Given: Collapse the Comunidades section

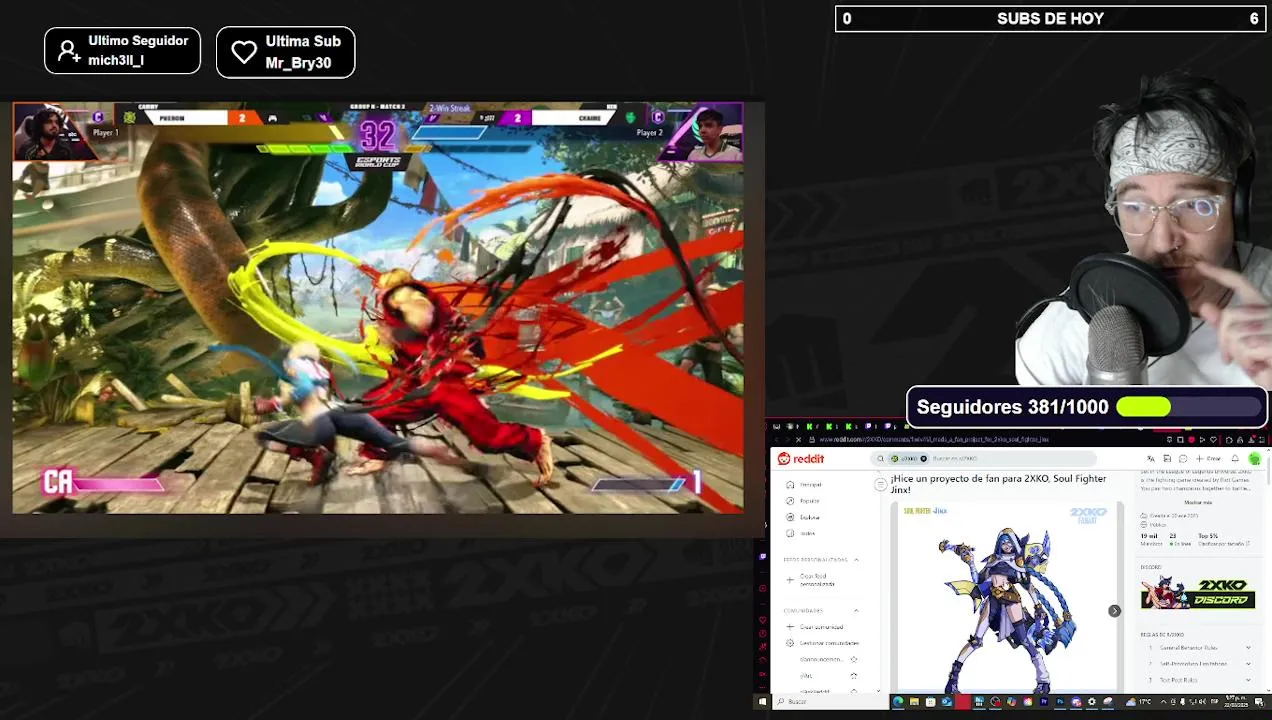Looking at the screenshot, I should [856, 611].
